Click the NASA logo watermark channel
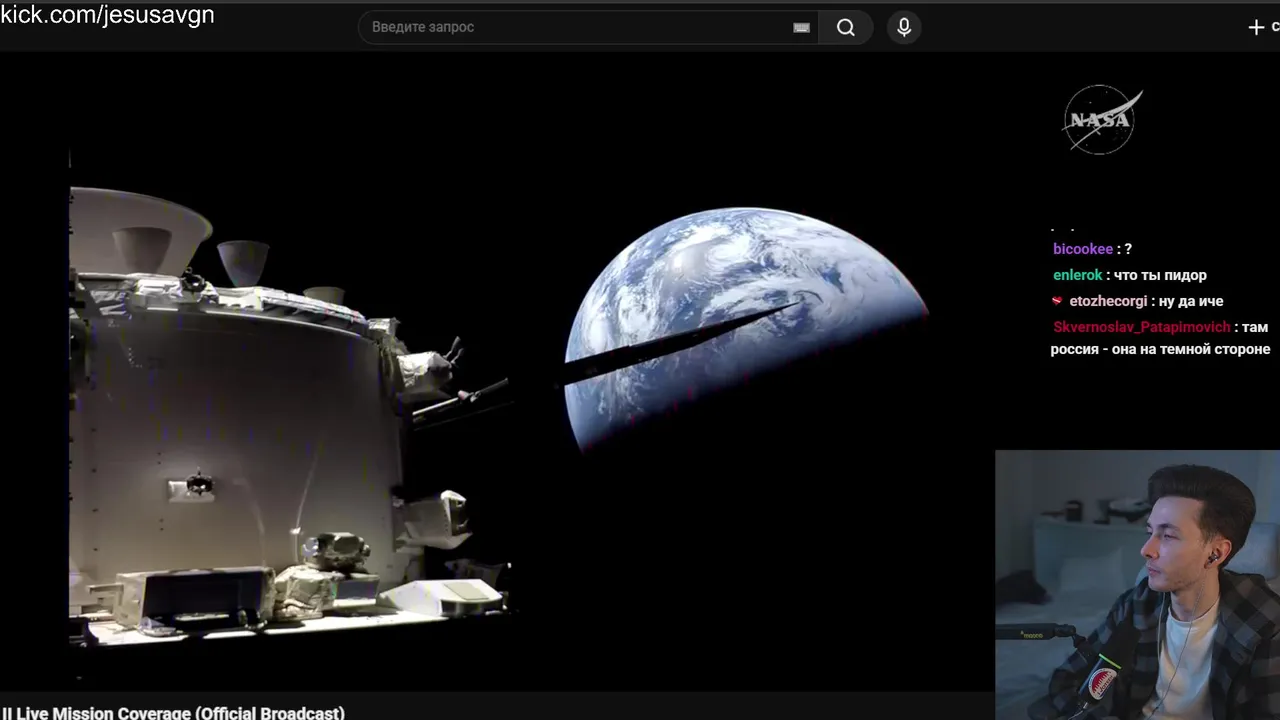 point(1102,120)
